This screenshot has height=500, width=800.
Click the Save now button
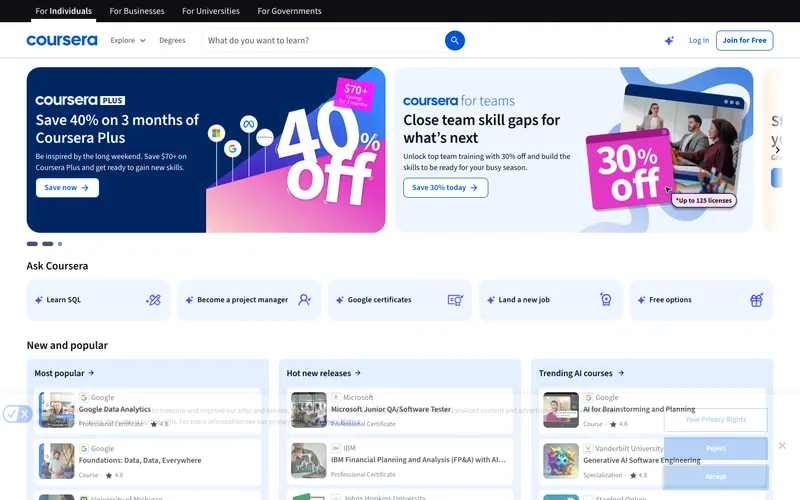(67, 188)
